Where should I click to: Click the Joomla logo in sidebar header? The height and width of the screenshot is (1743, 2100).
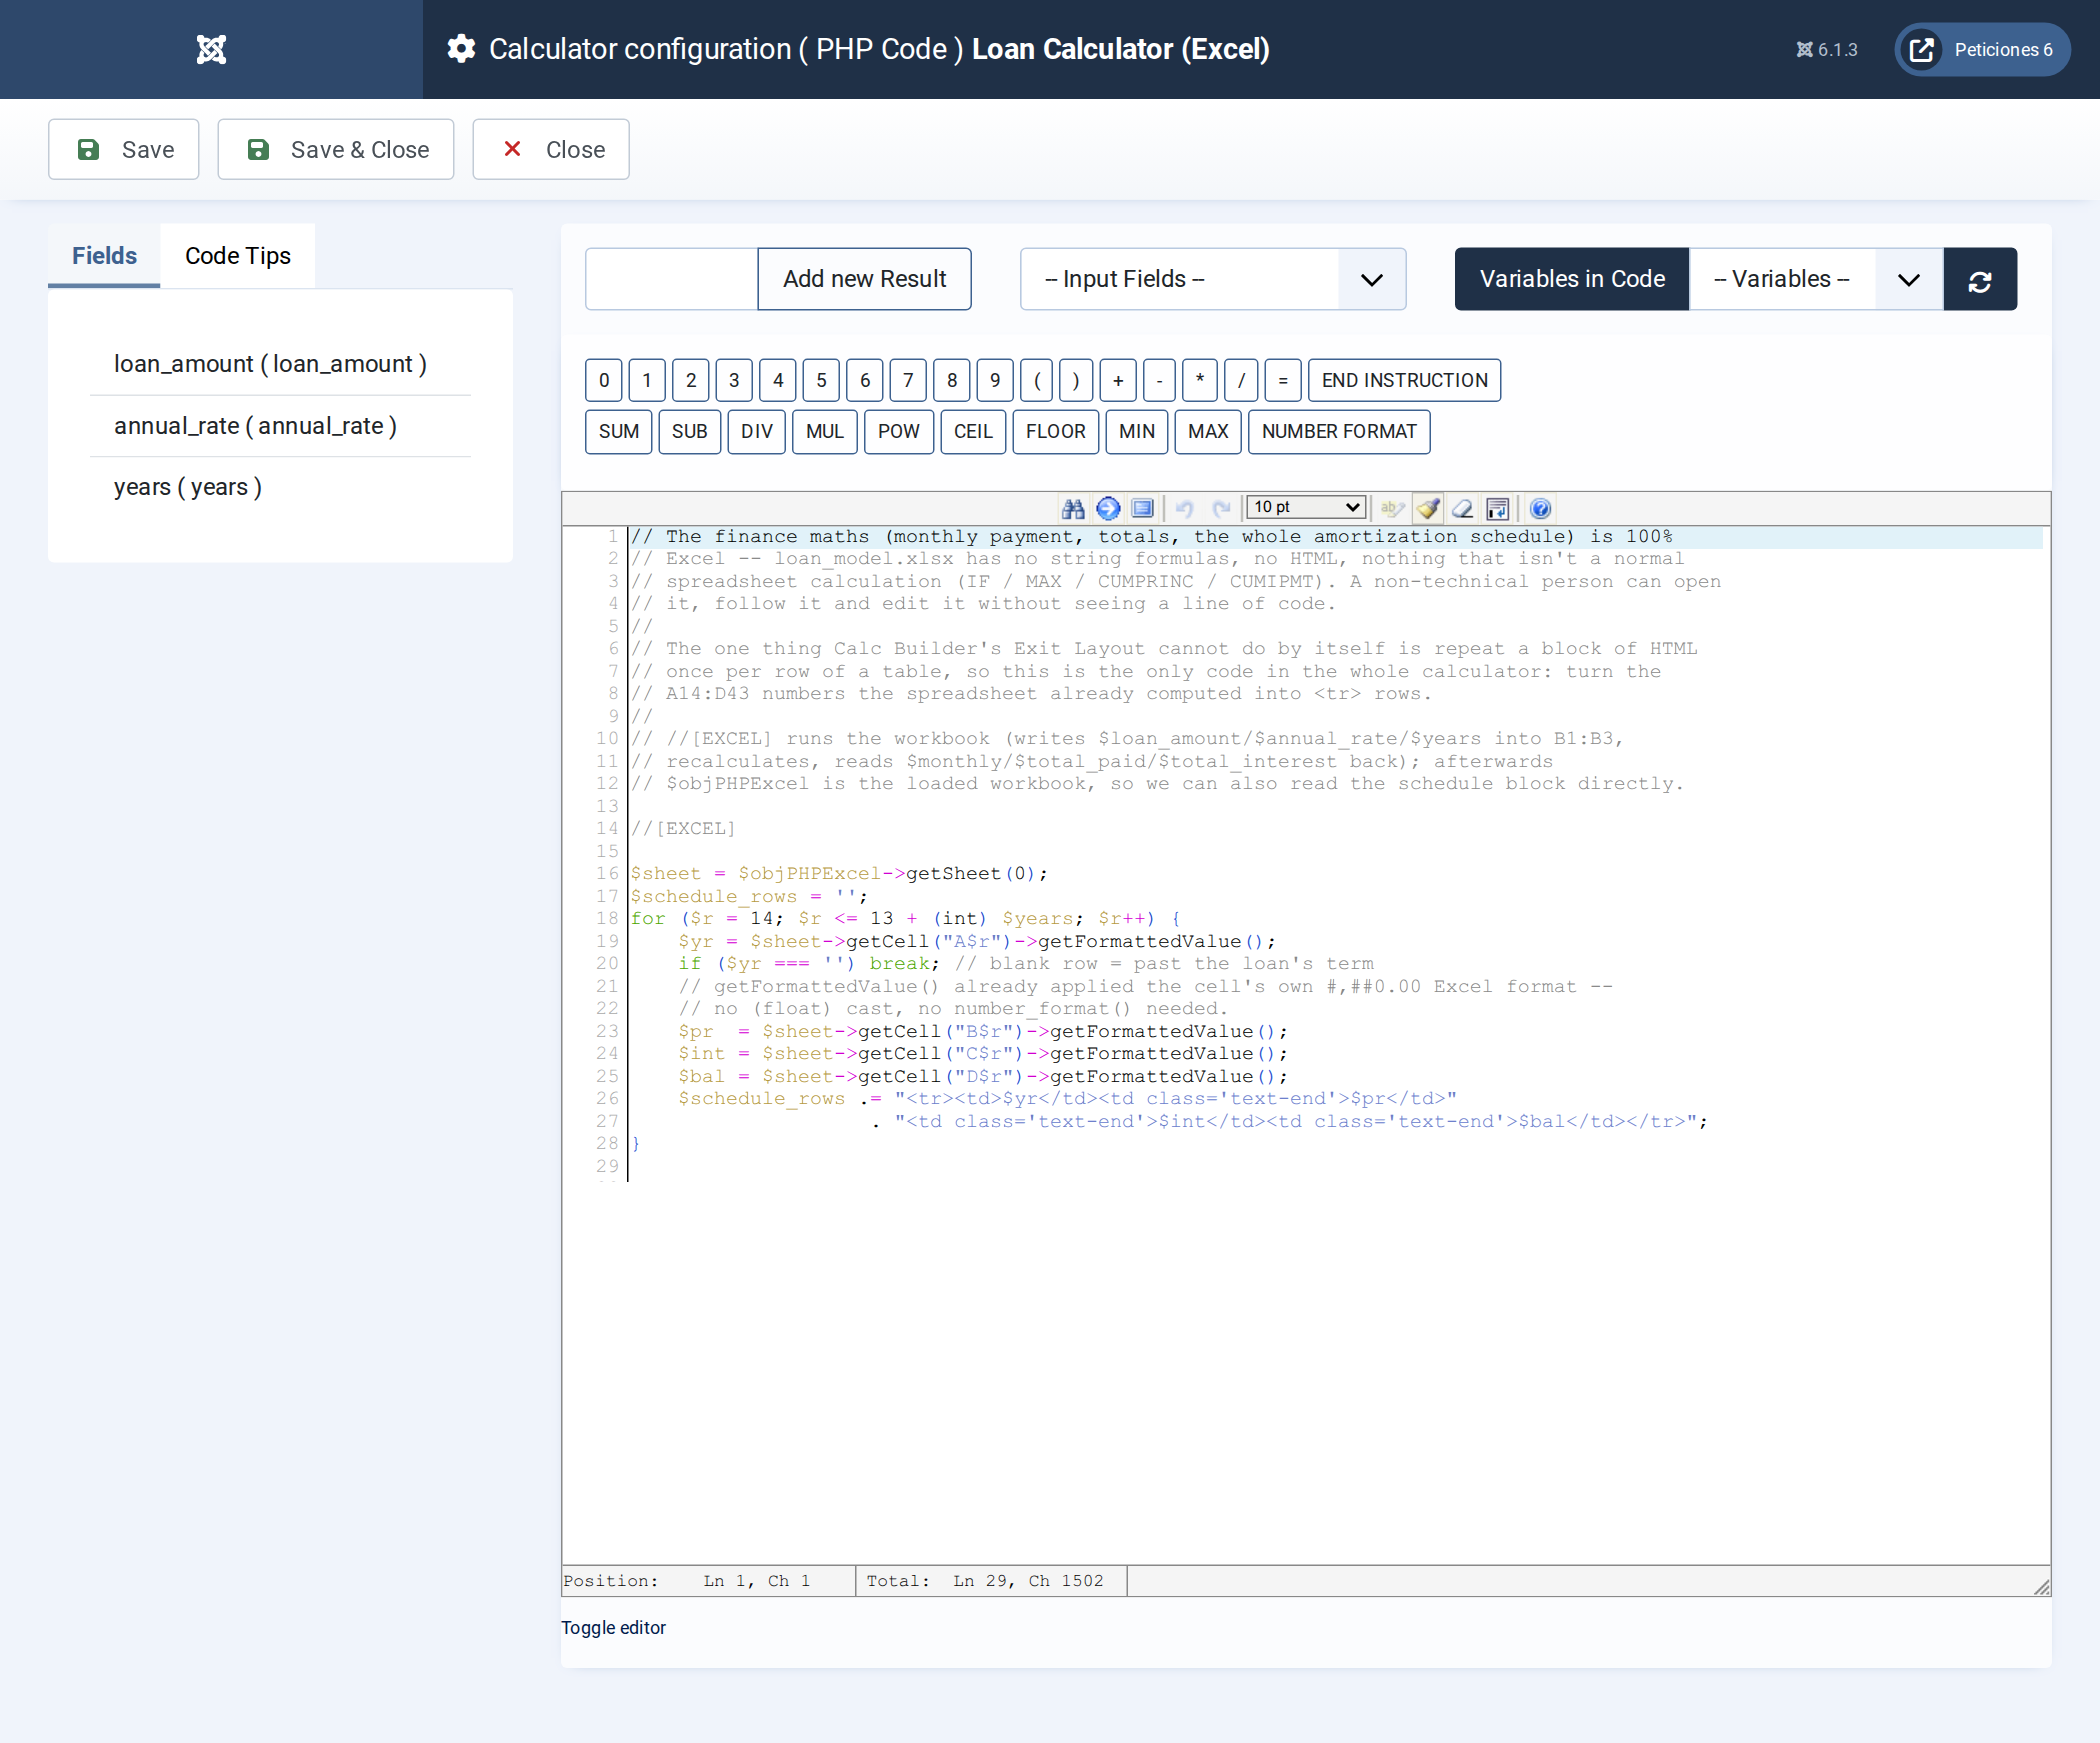(x=211, y=49)
